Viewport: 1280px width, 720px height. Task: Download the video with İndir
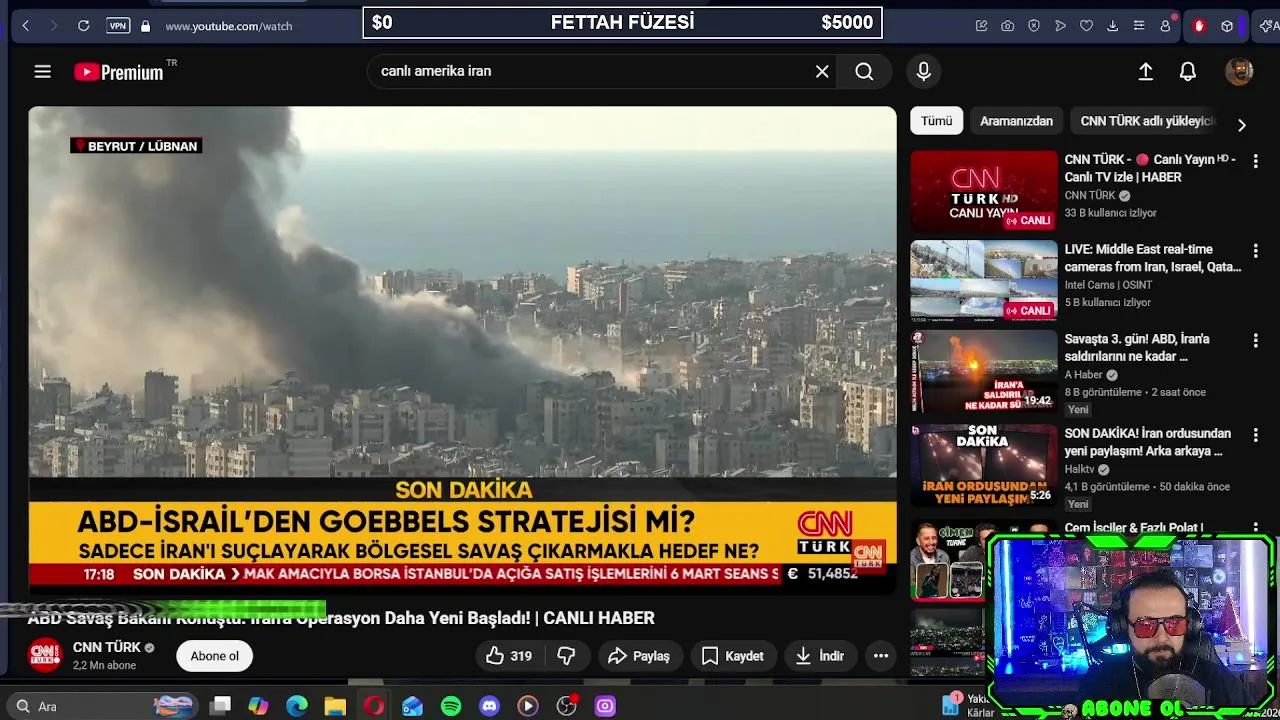(x=819, y=656)
